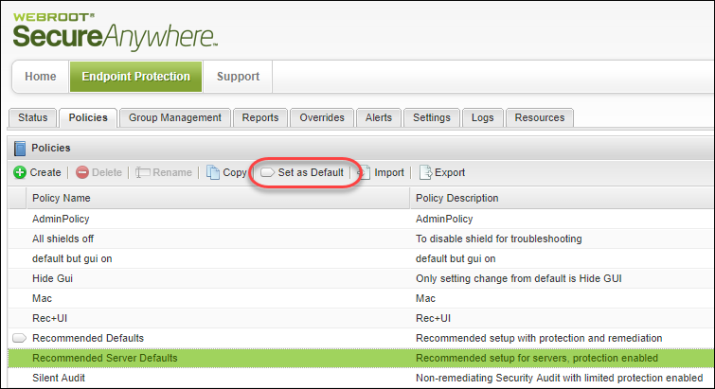Click 'Only setting change from default is Hide GUI'

519,279
